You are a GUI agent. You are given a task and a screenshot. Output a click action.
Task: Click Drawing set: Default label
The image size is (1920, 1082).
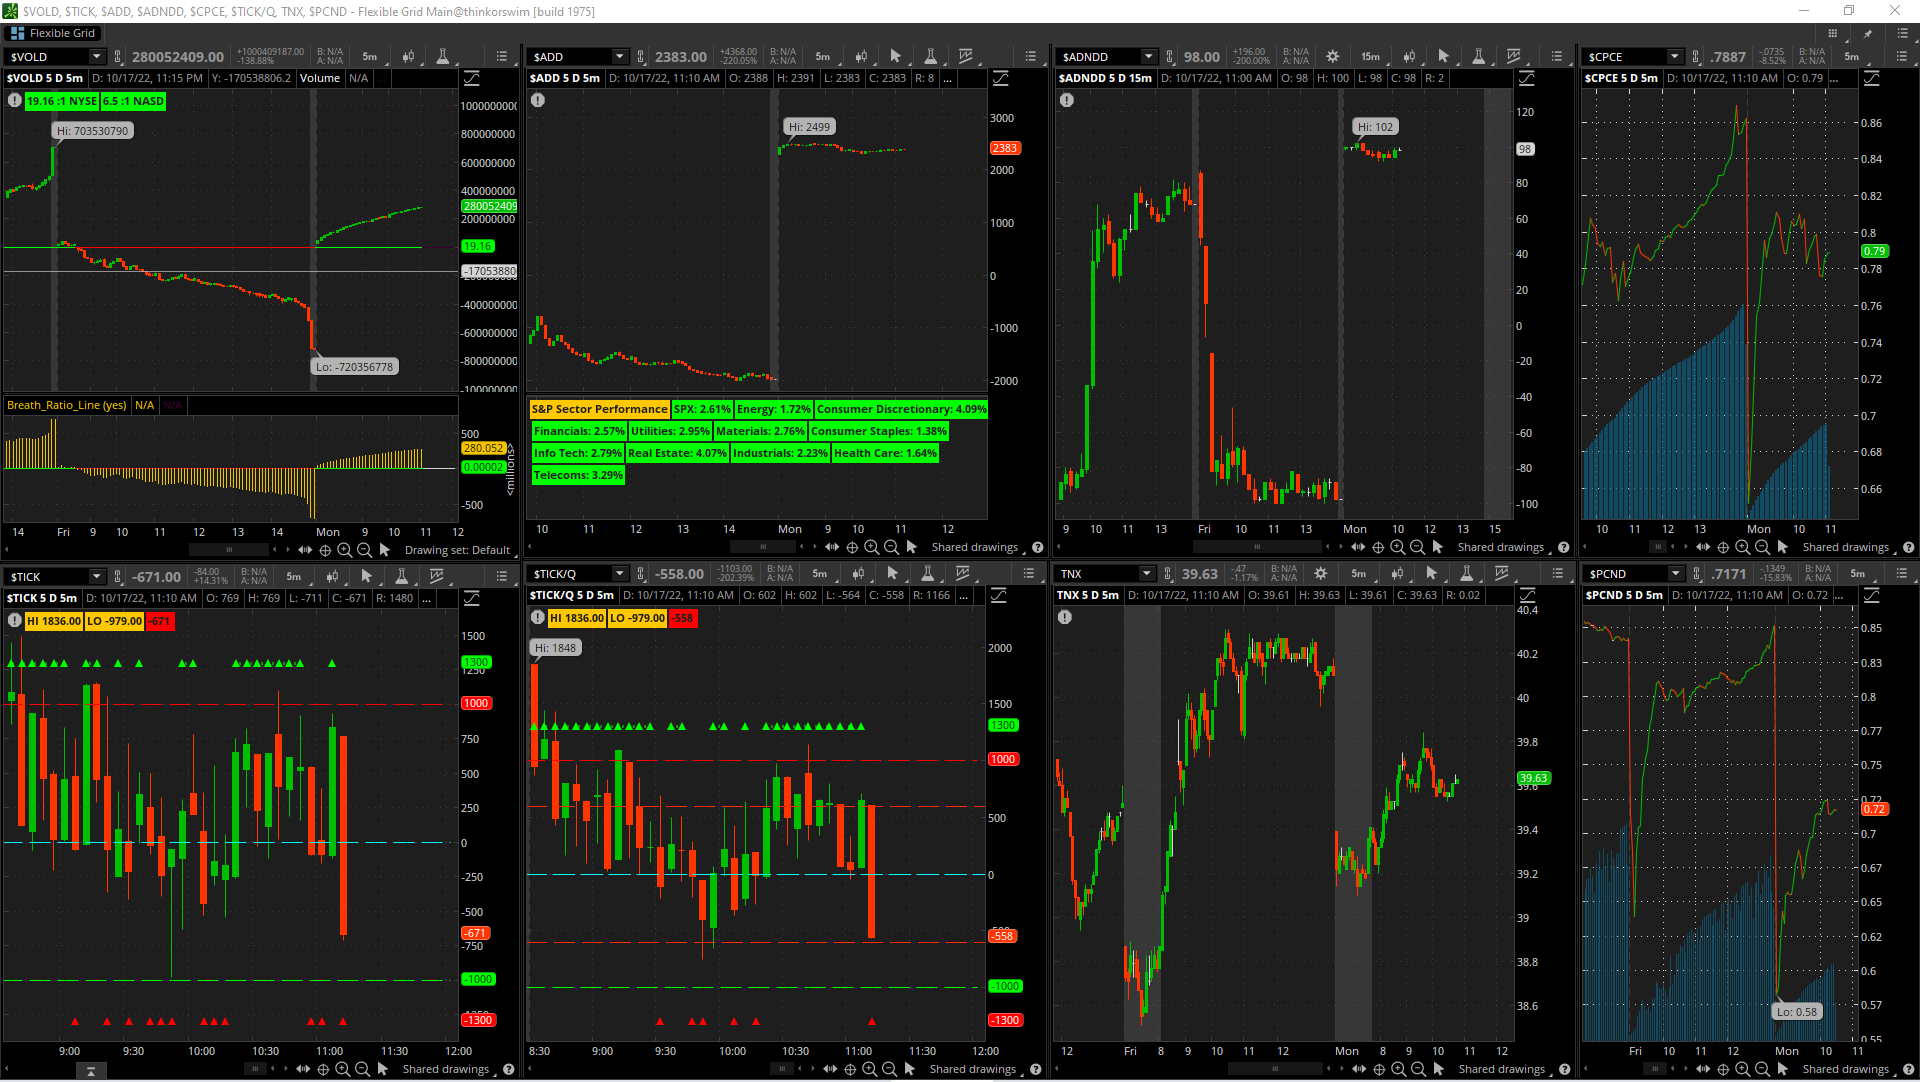[x=457, y=550]
